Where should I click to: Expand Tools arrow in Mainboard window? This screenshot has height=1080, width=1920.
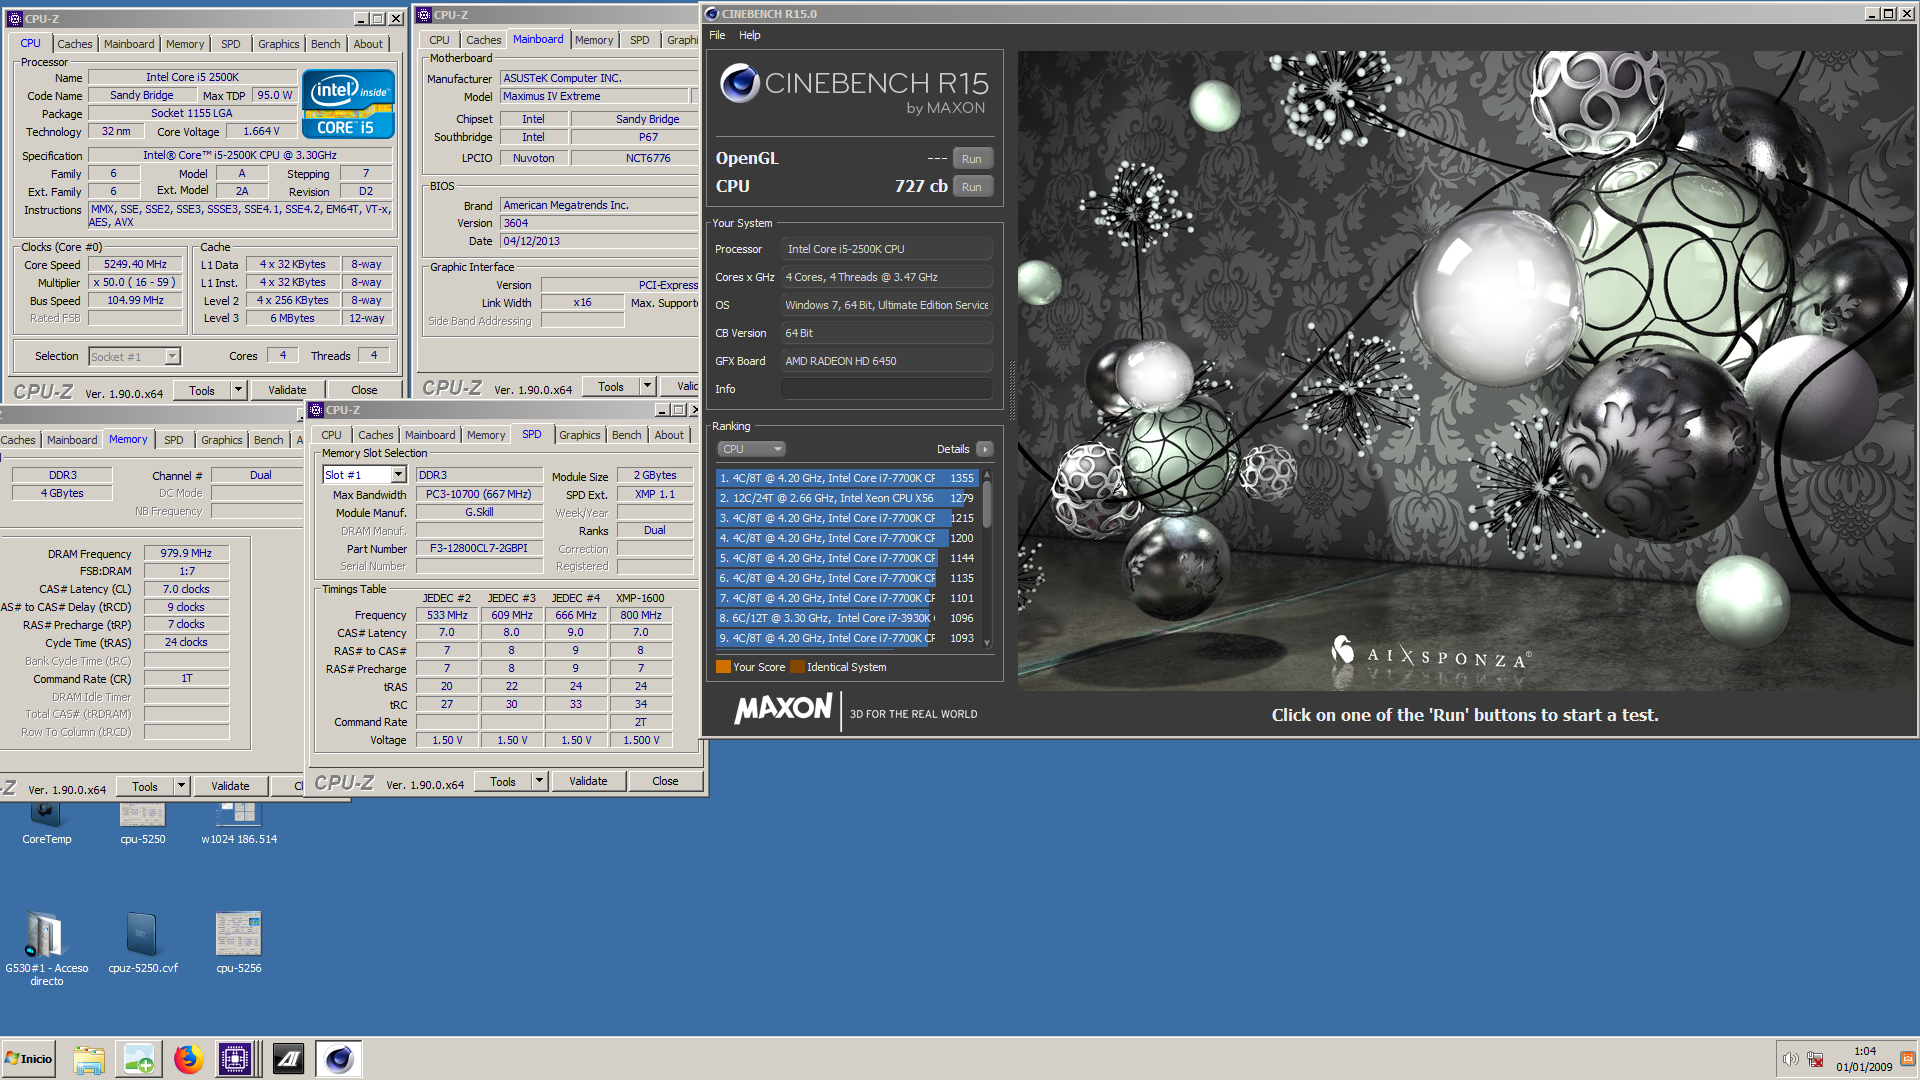[647, 386]
